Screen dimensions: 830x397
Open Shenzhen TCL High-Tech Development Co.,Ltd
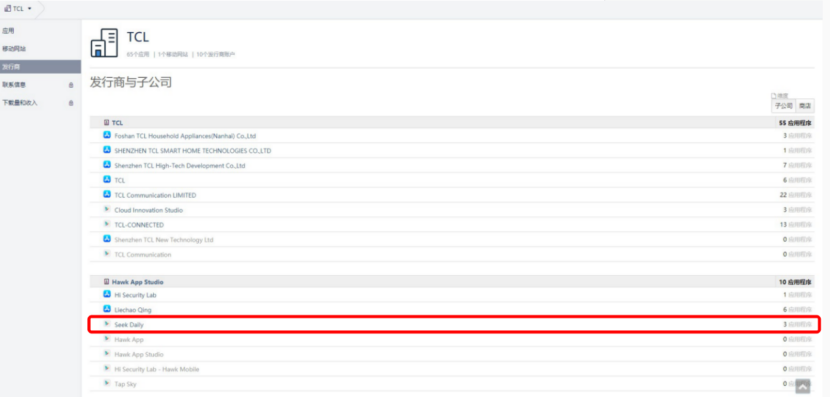(x=180, y=166)
